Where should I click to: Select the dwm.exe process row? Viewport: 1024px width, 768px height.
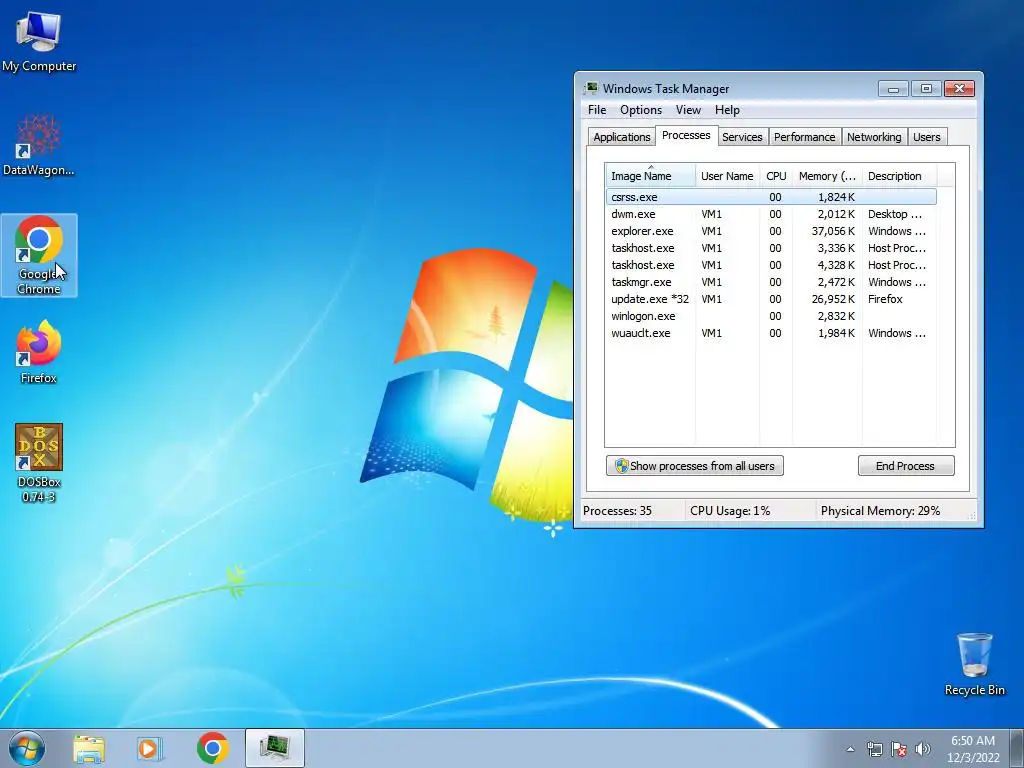pos(771,214)
